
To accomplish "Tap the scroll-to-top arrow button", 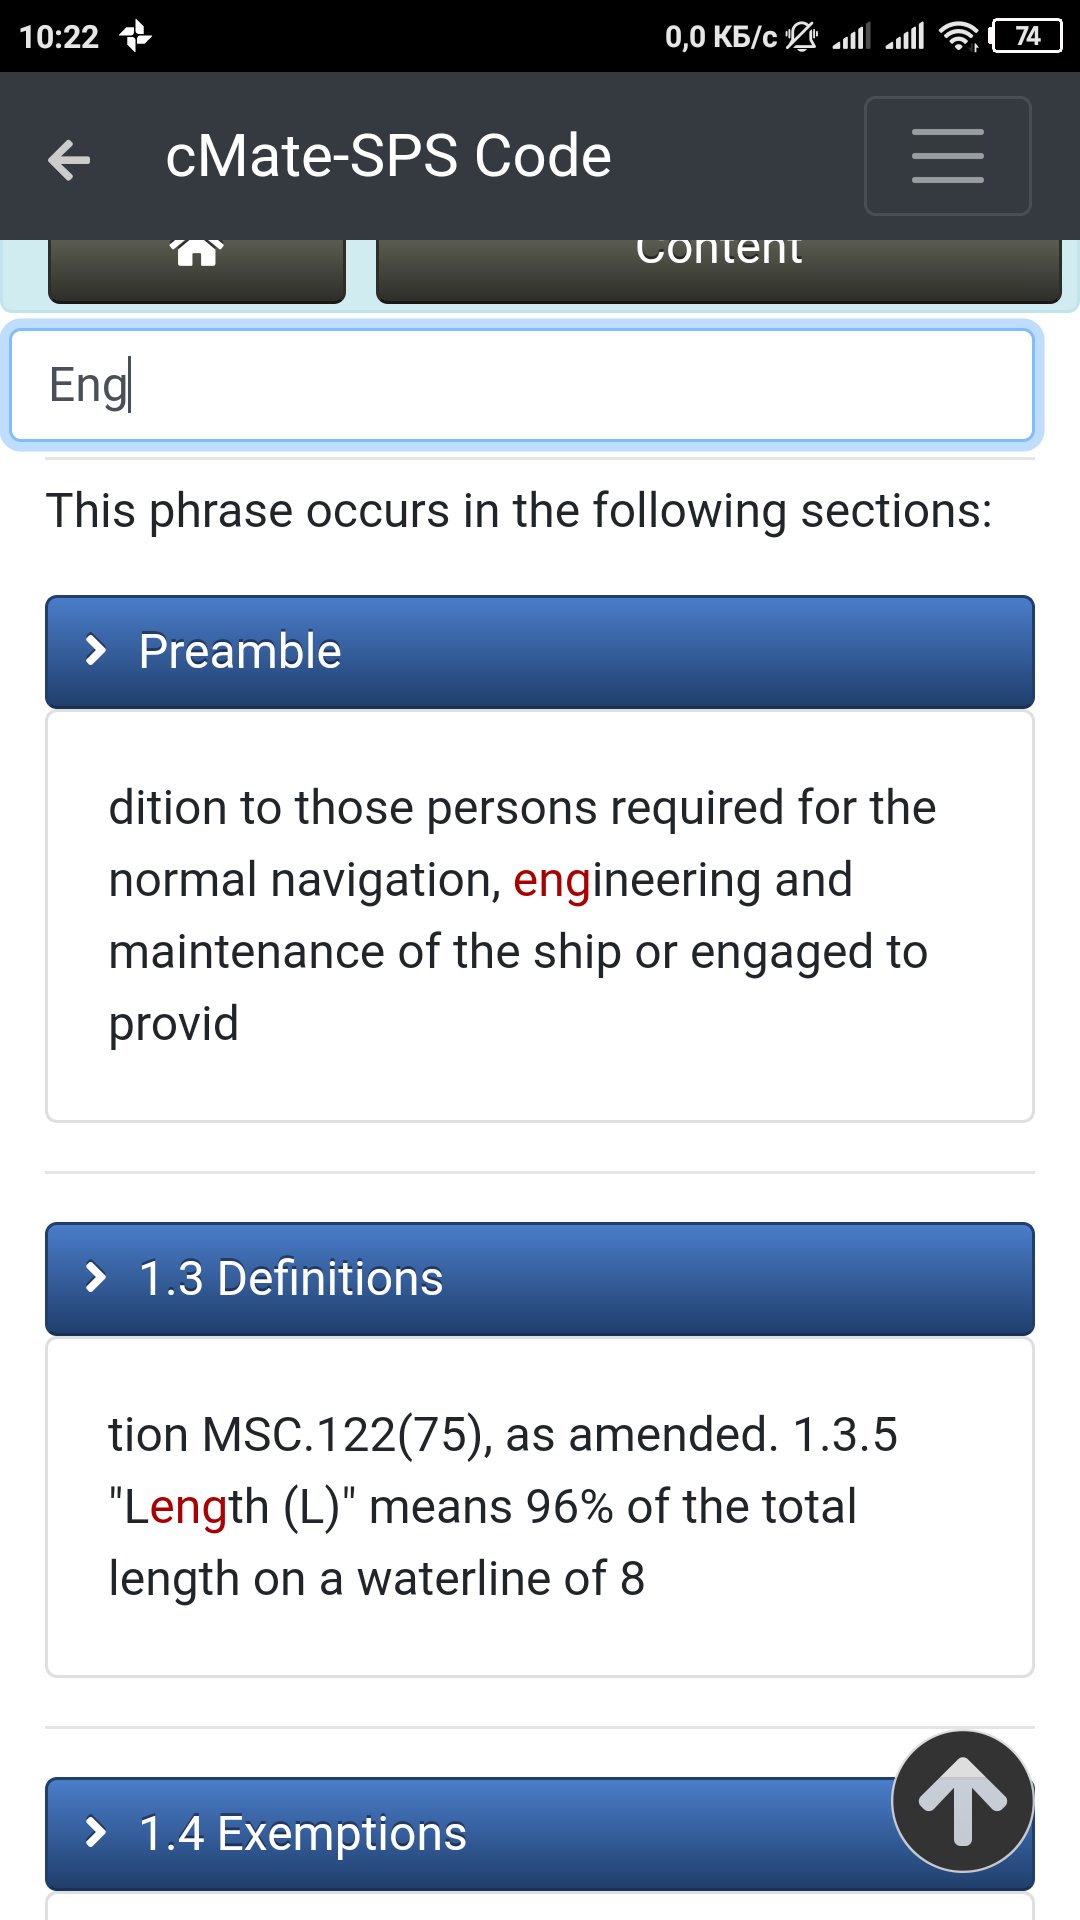I will pyautogui.click(x=962, y=1800).
